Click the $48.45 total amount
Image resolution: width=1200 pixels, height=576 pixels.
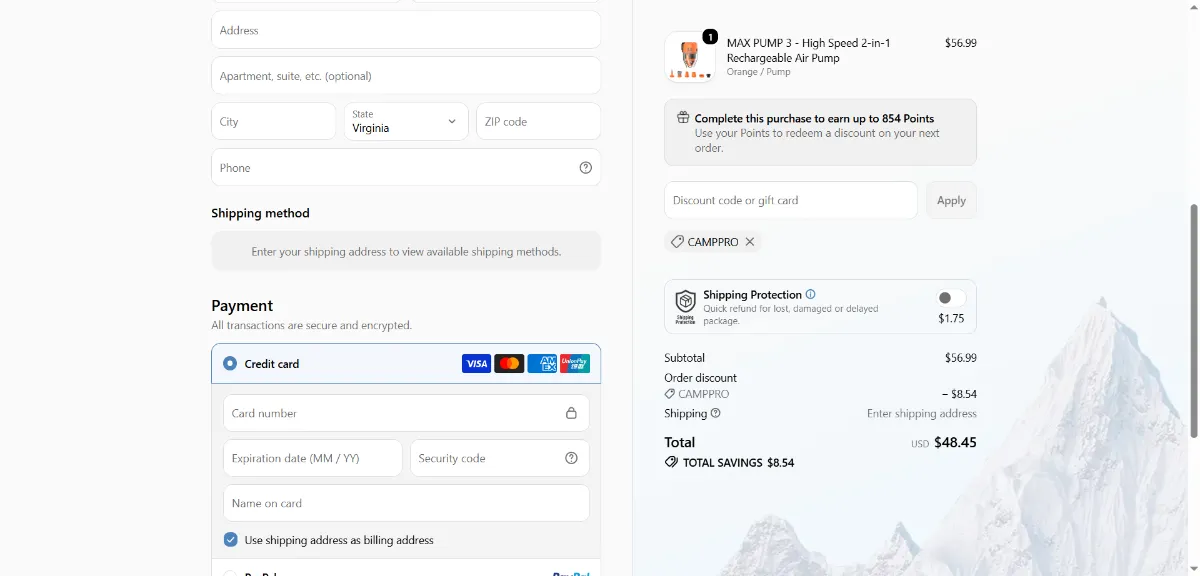955,442
